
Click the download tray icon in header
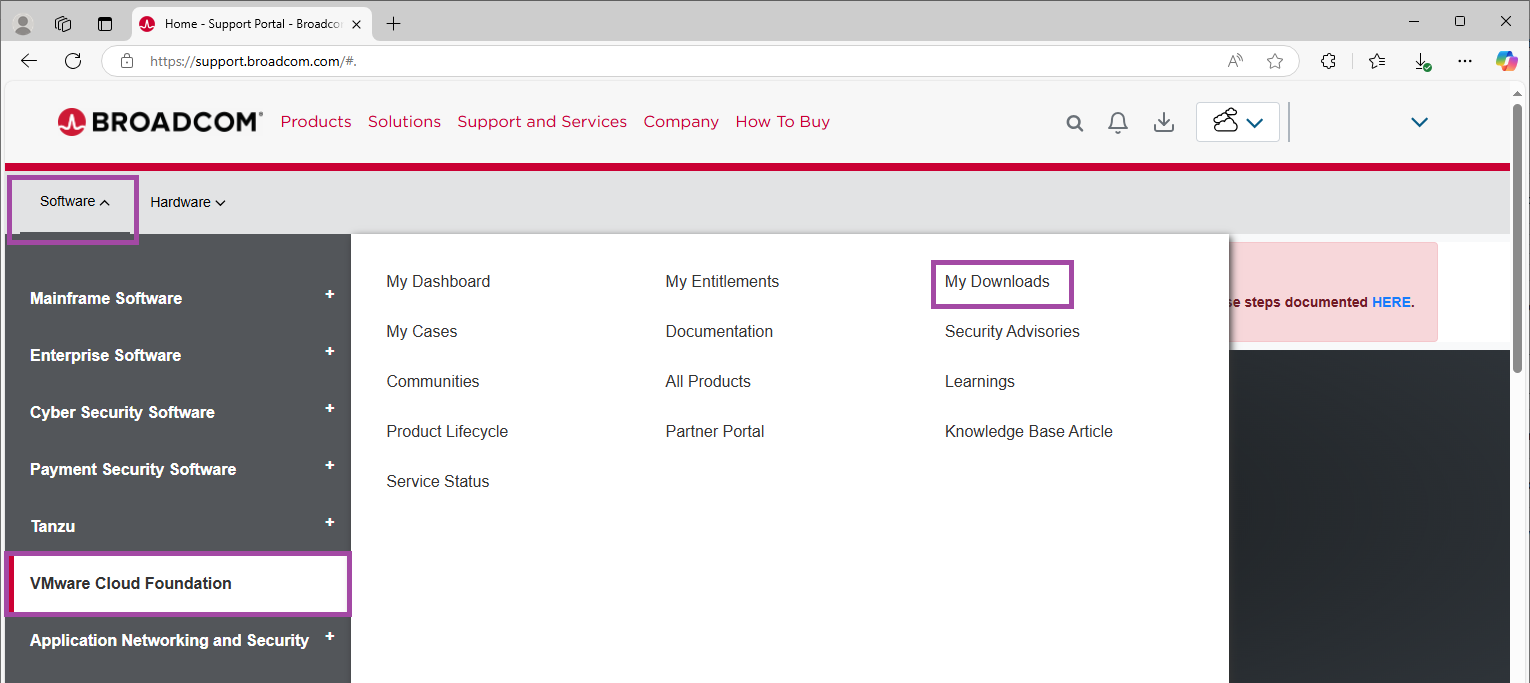pyautogui.click(x=1163, y=123)
